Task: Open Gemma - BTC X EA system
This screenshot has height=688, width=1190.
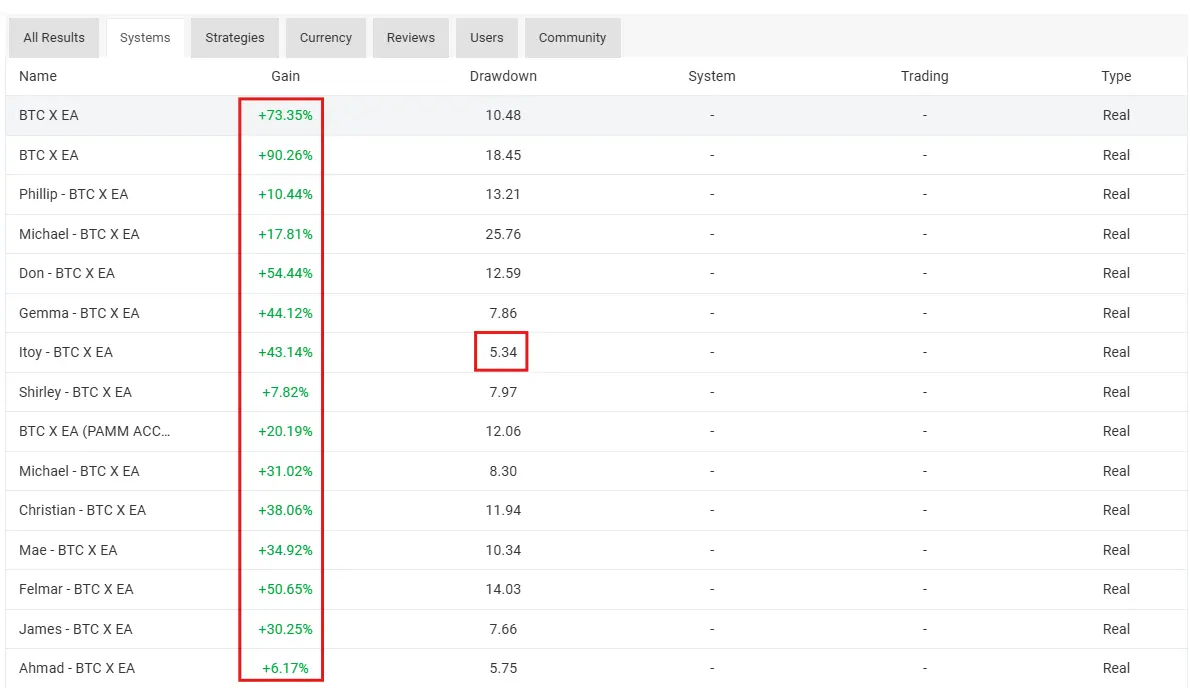Action: click(79, 313)
